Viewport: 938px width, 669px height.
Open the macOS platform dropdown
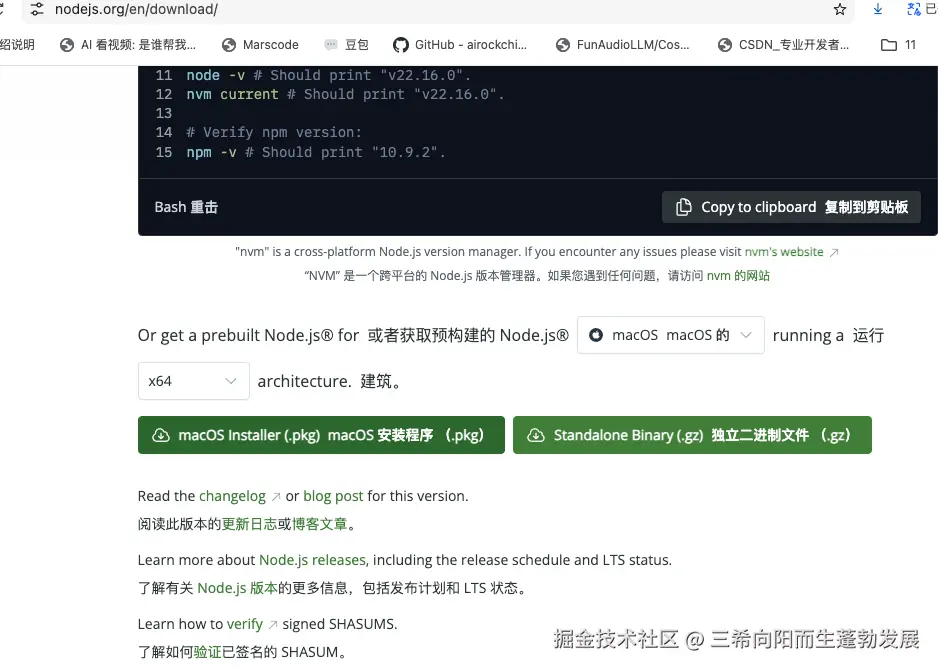coord(671,335)
